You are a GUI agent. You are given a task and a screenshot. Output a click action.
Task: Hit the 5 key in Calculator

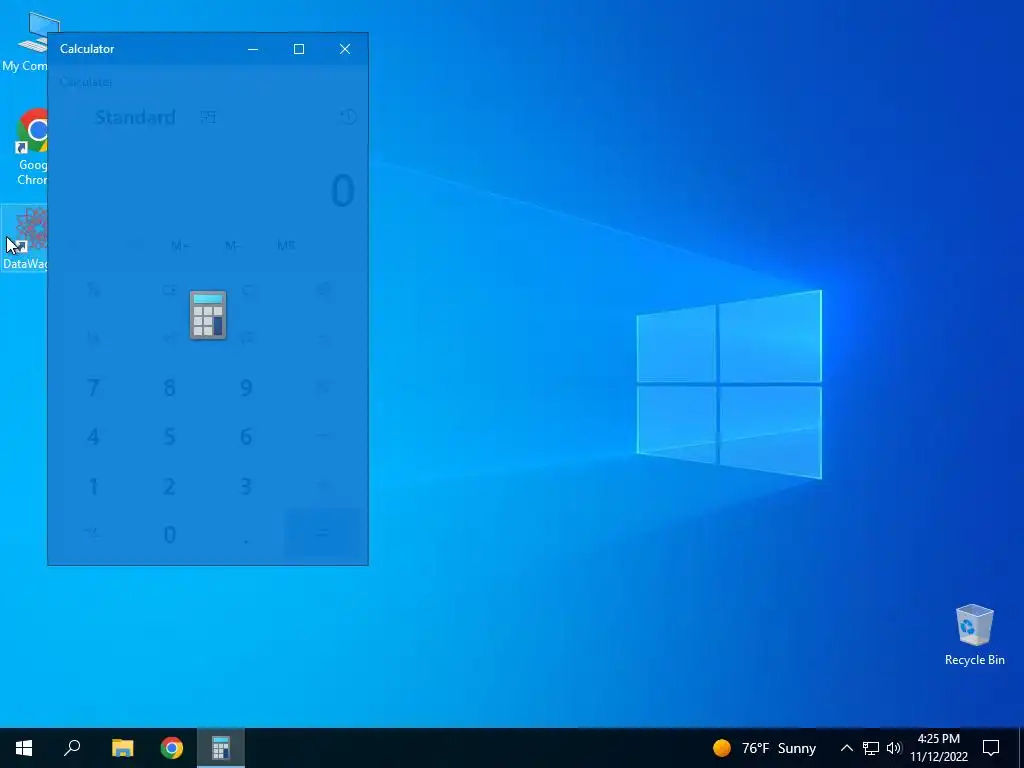pos(170,437)
